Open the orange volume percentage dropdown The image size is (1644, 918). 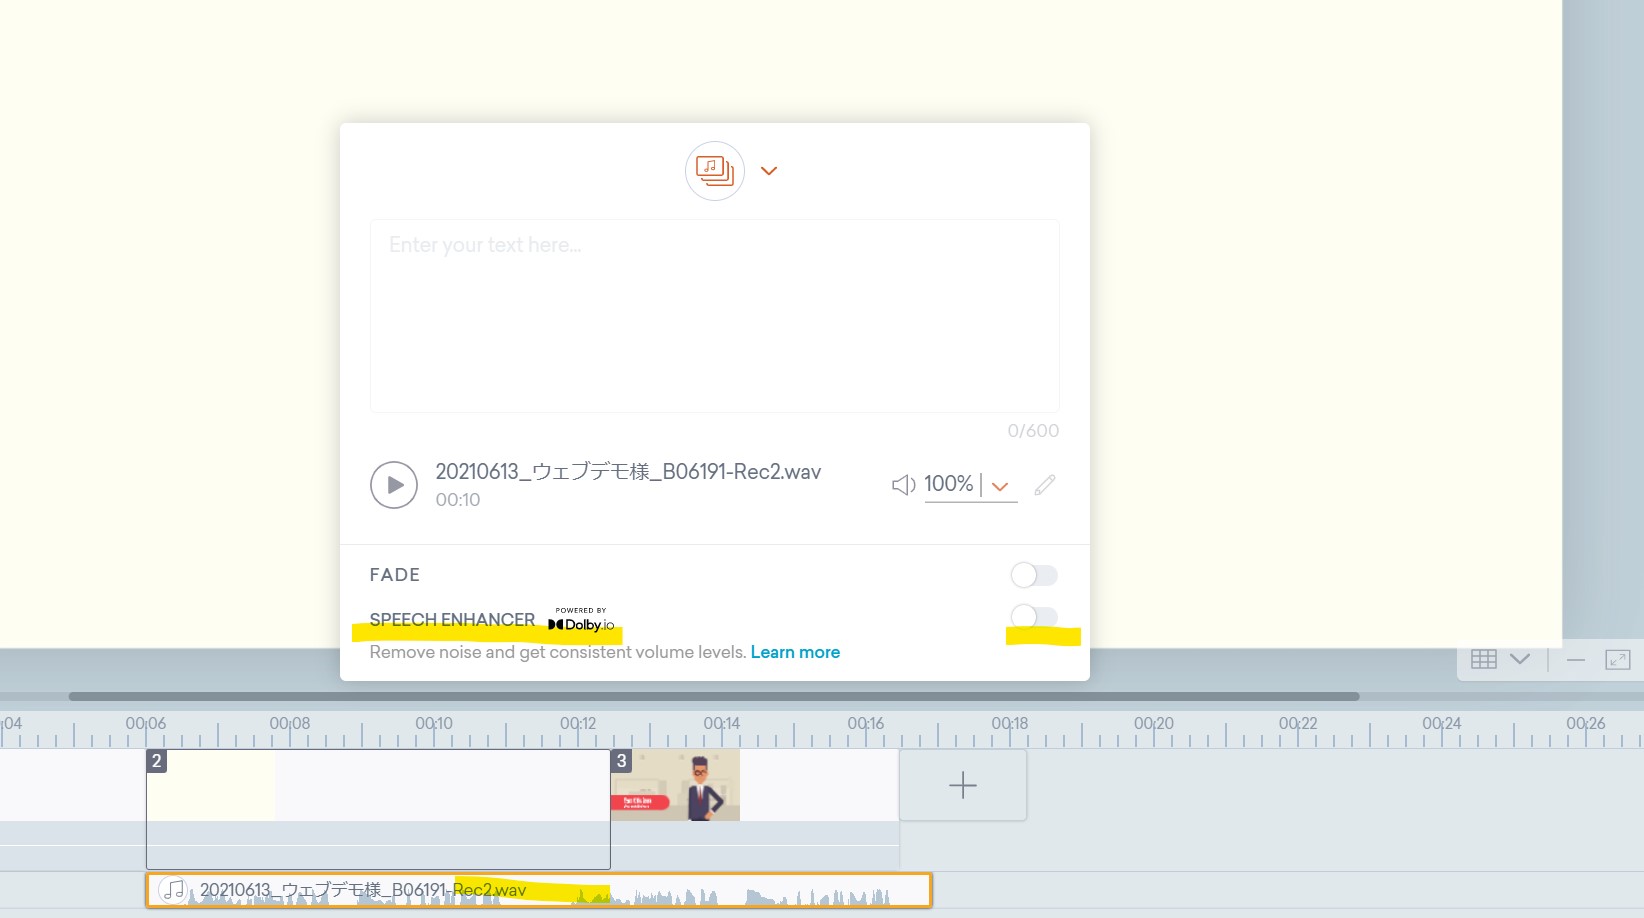point(1000,487)
